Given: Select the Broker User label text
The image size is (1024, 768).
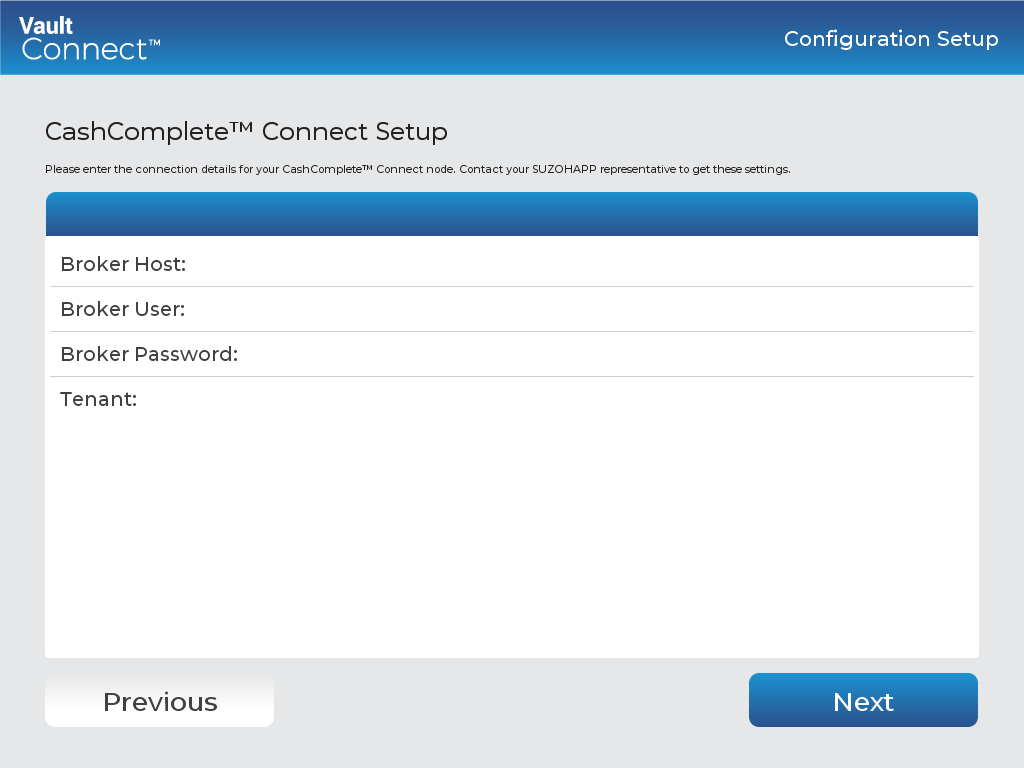Looking at the screenshot, I should click(x=122, y=308).
